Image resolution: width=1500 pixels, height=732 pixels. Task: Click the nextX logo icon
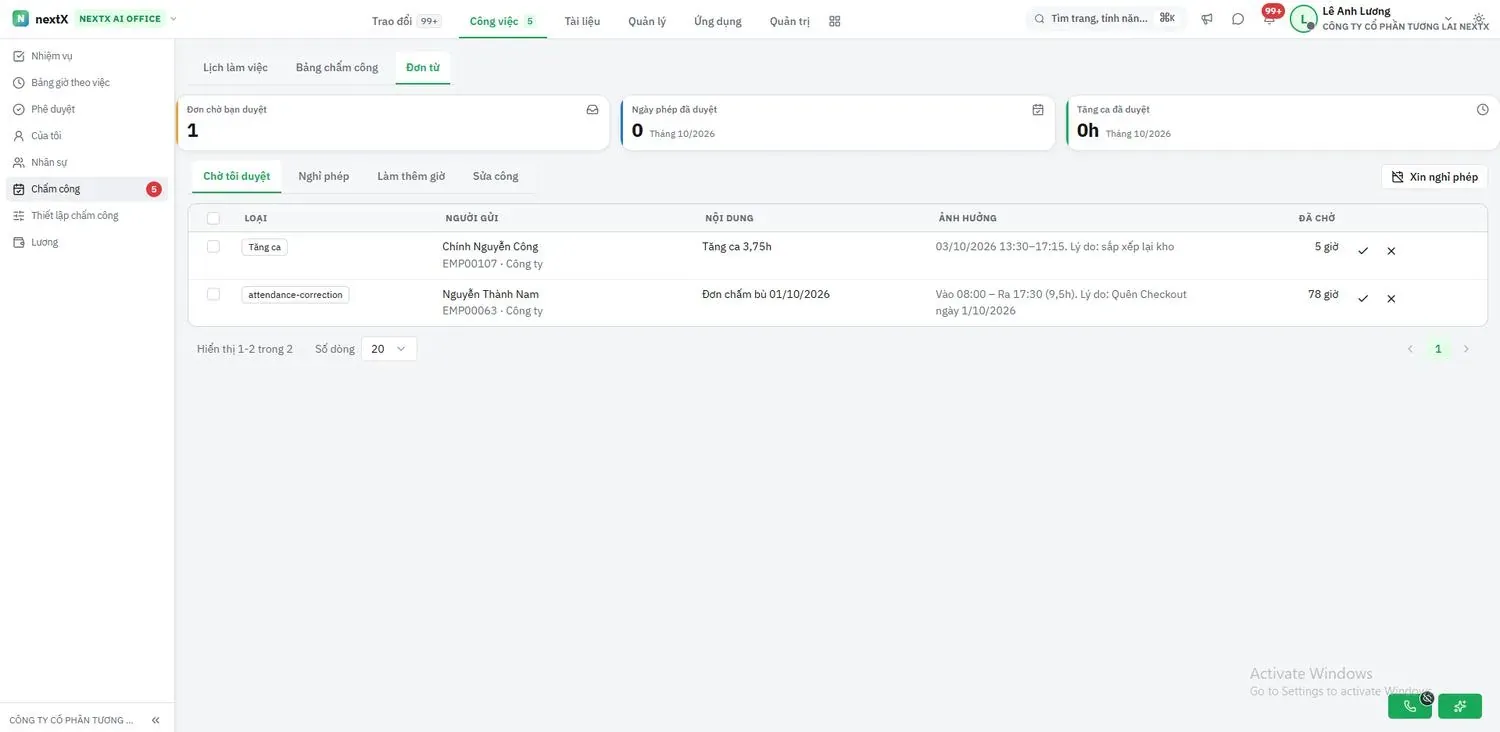20,19
